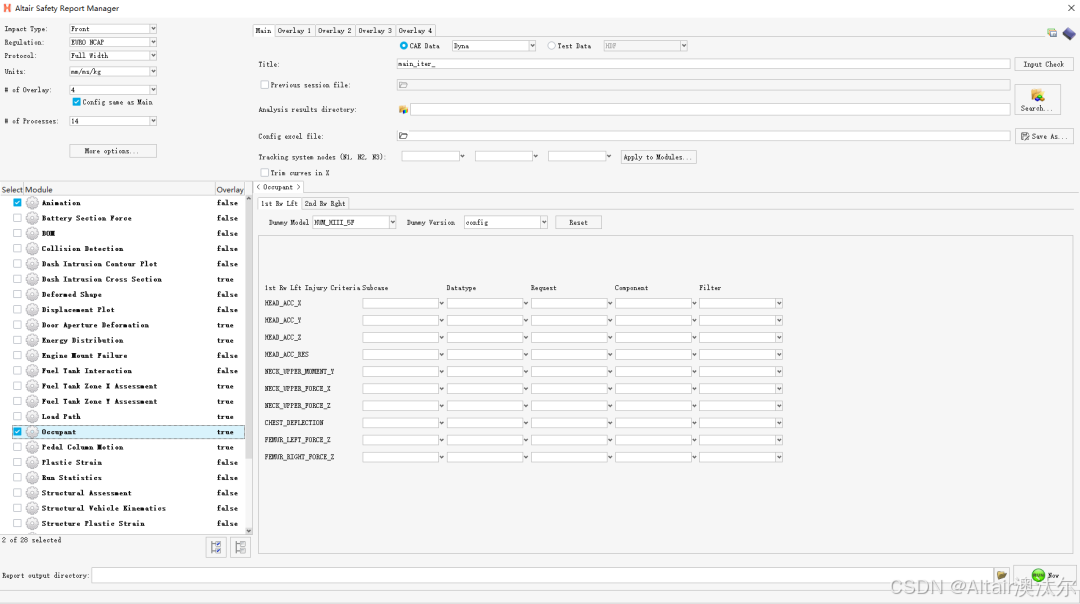Switch to the Overlay 2 tab
Screen dimensions: 1080x604
coord(334,30)
